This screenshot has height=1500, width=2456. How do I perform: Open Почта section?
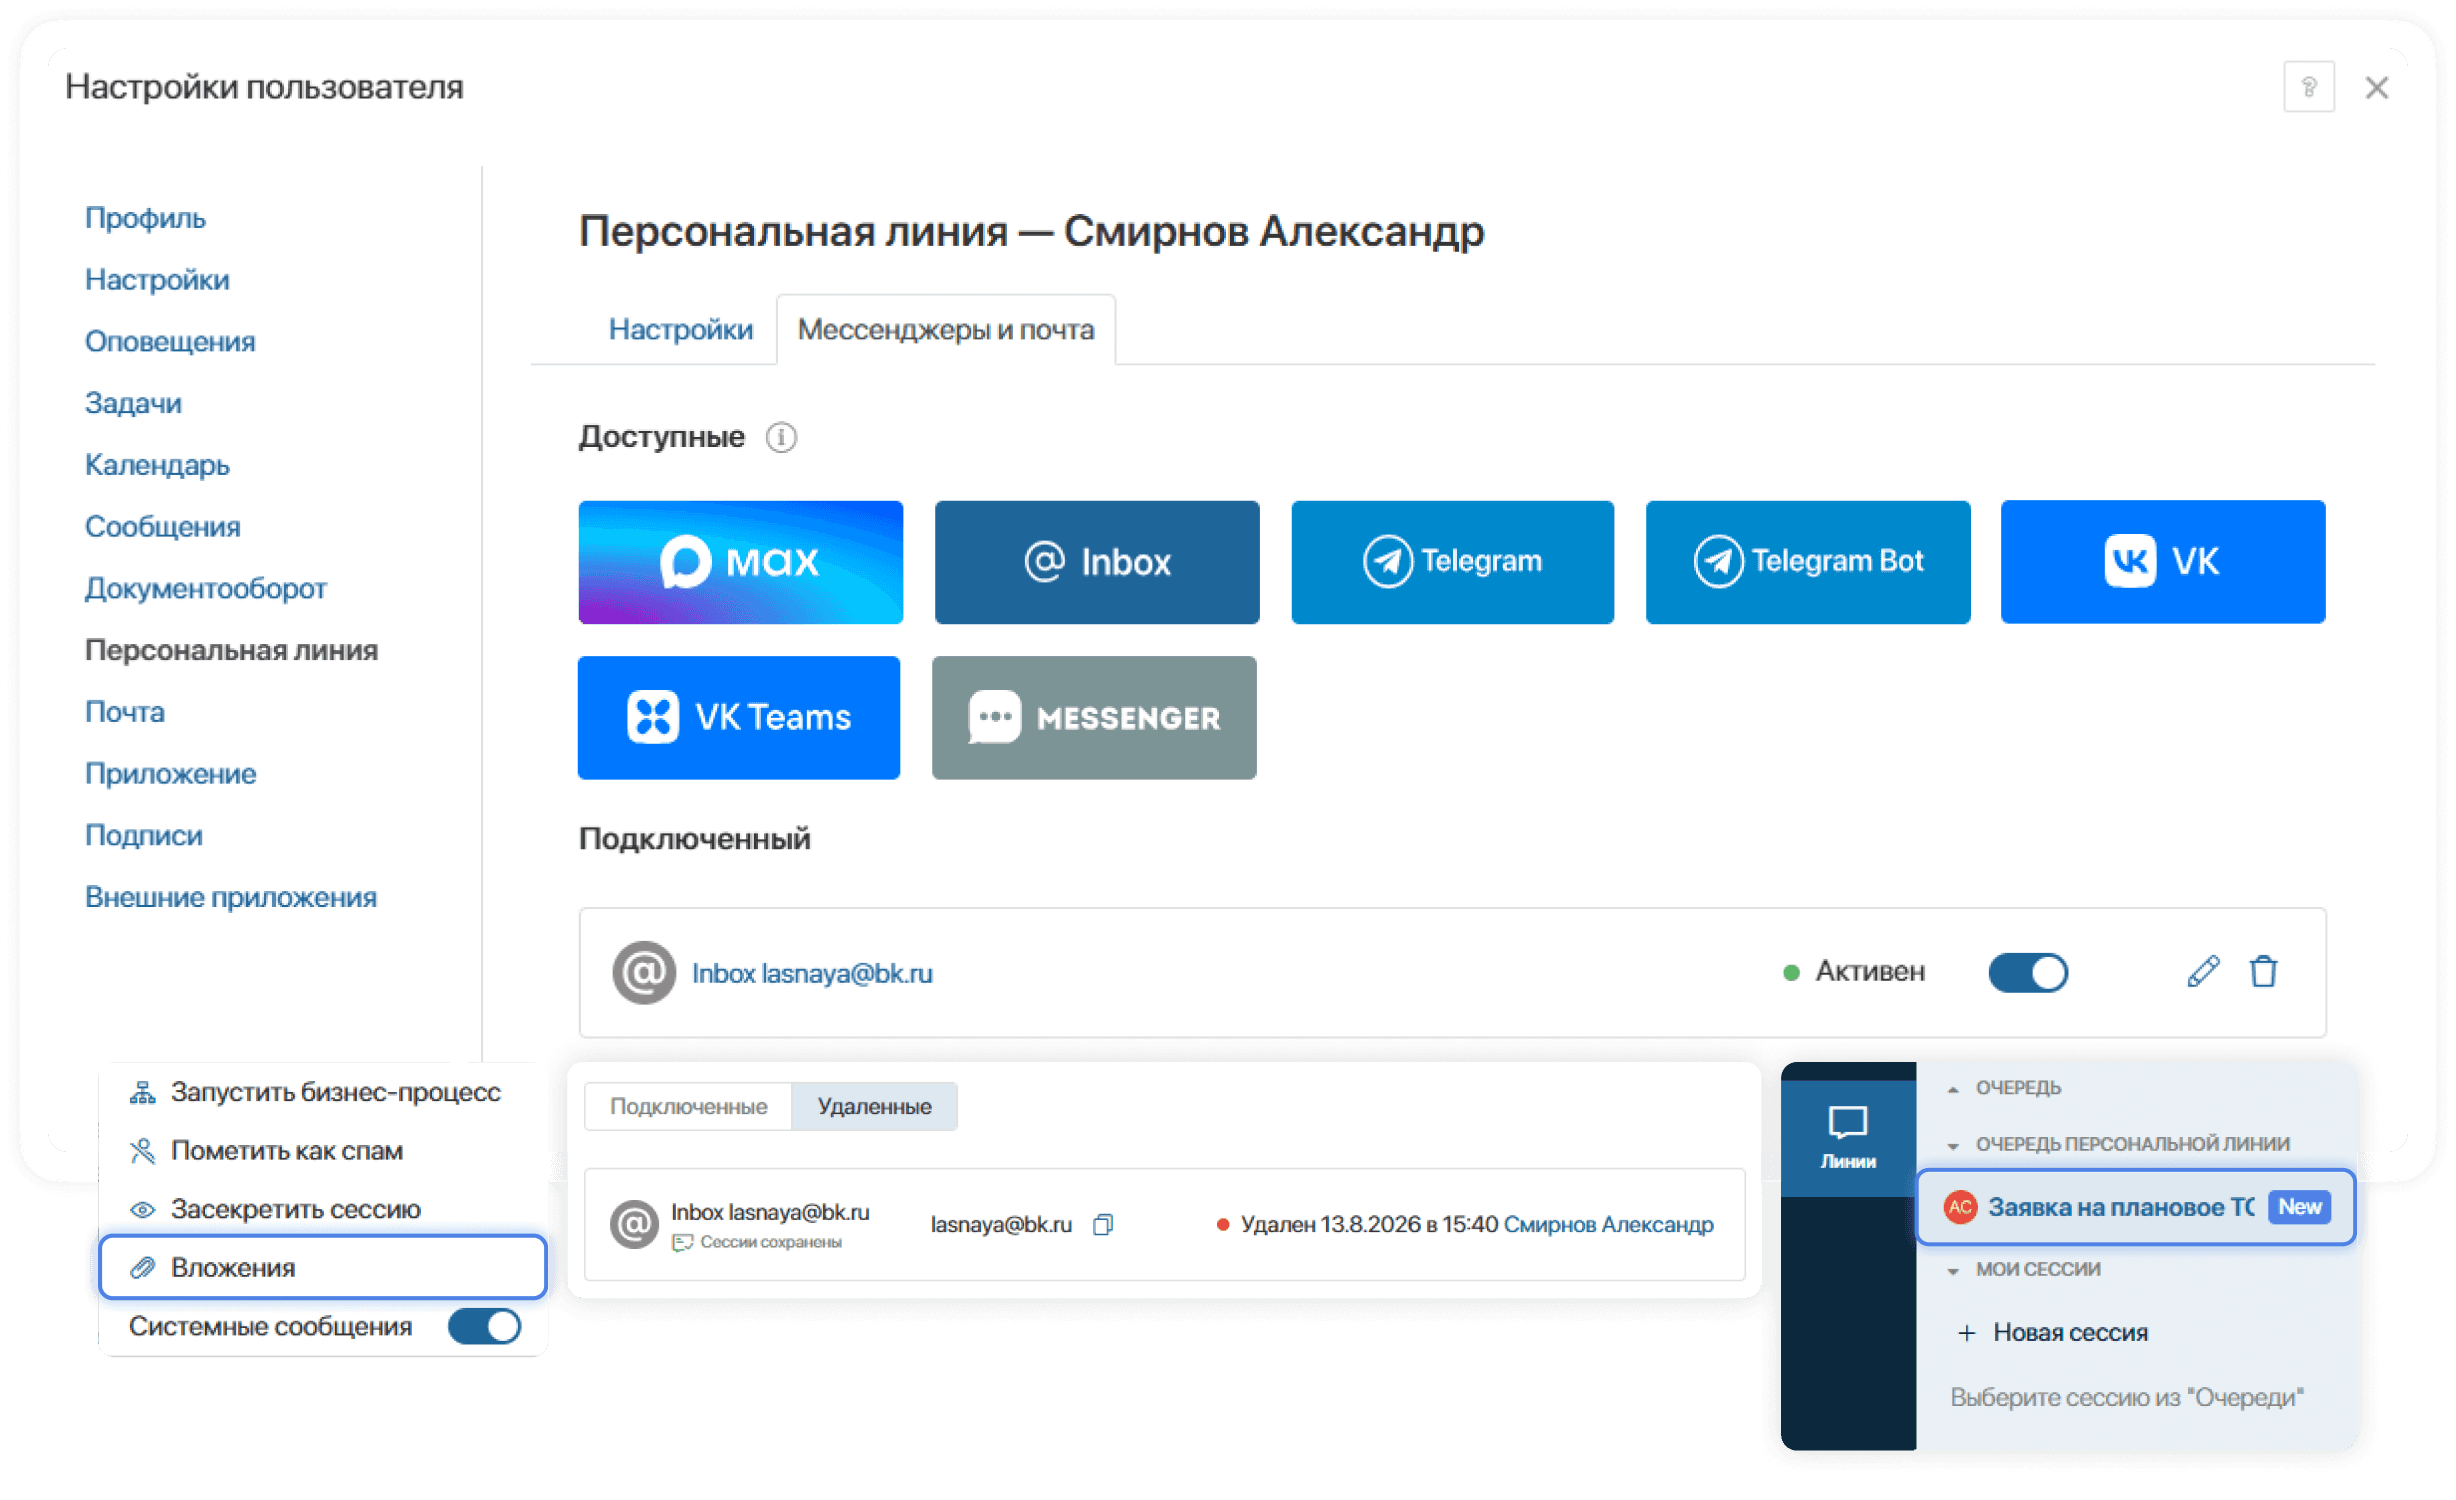click(124, 712)
